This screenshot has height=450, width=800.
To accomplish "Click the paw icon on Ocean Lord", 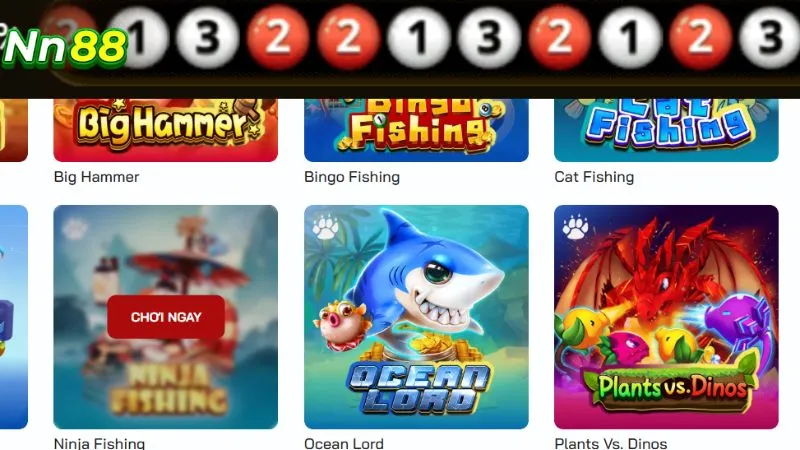I will [325, 228].
